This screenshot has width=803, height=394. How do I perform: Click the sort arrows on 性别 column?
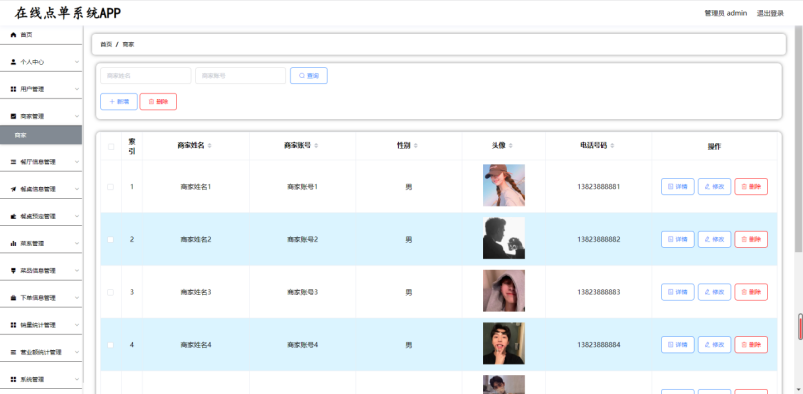tap(415, 146)
